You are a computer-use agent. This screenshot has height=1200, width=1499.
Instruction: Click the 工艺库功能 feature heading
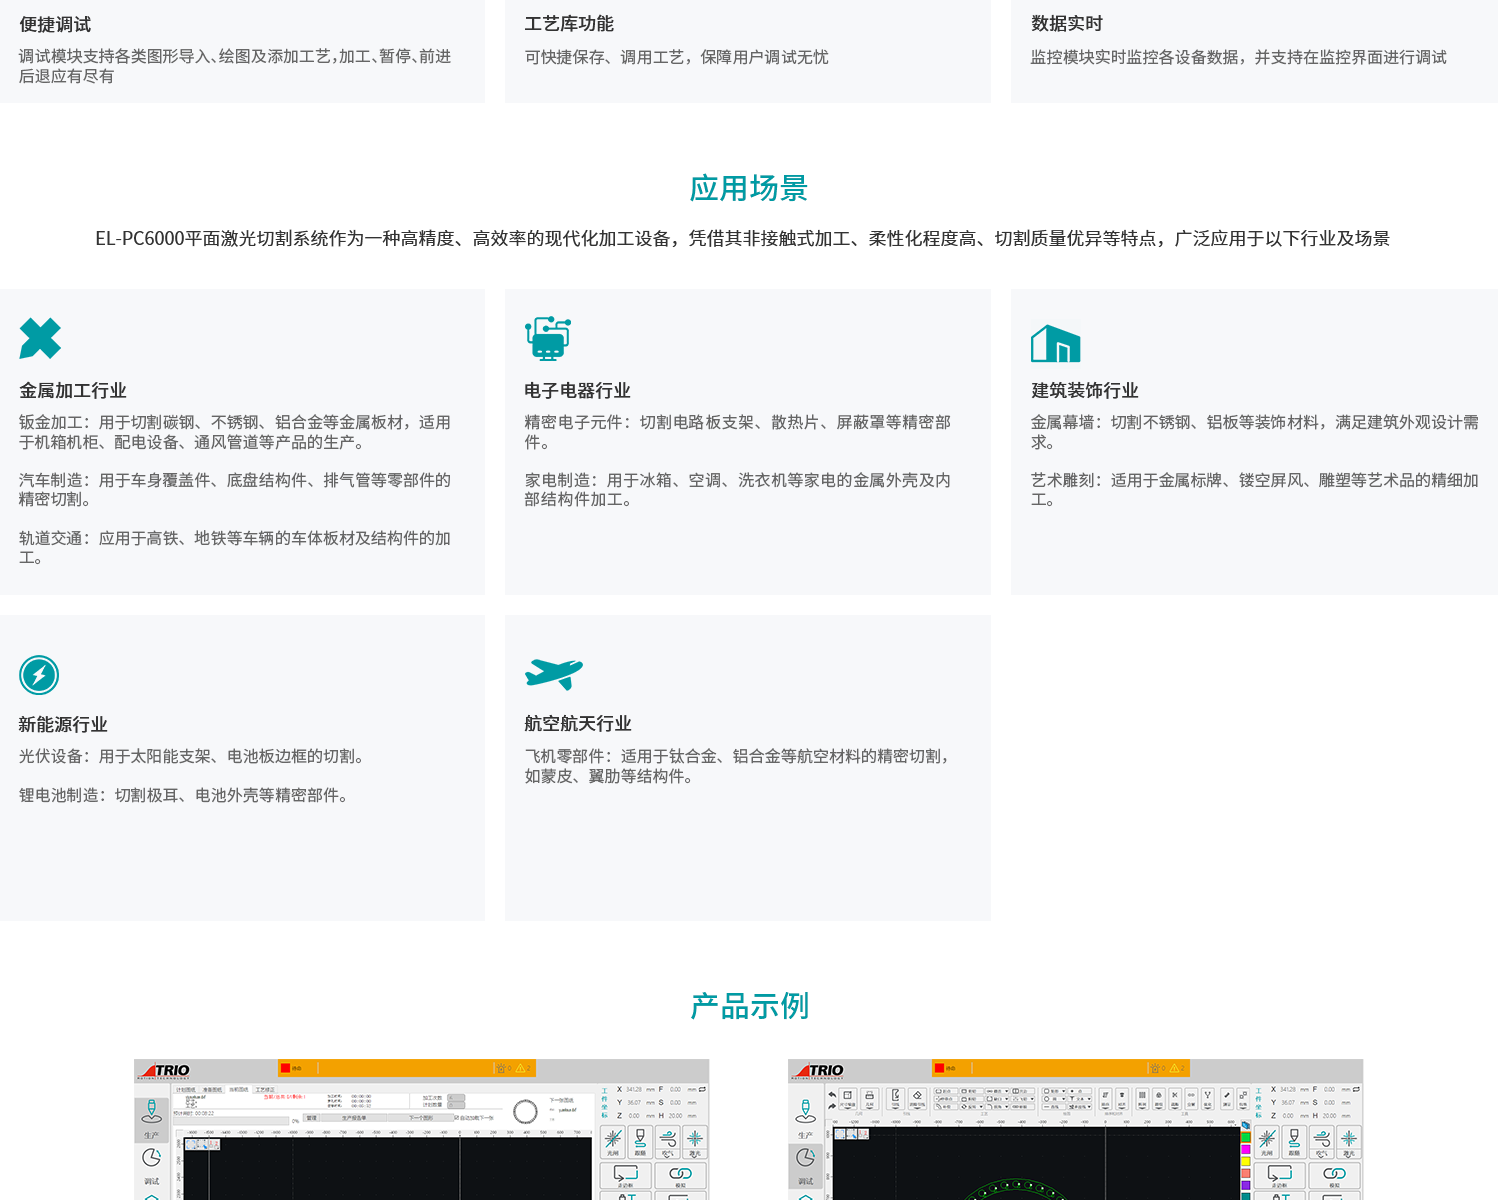point(569,24)
